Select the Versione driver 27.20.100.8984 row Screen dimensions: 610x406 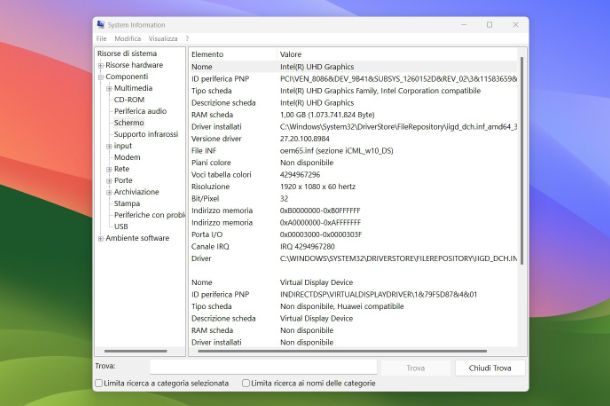pos(353,138)
